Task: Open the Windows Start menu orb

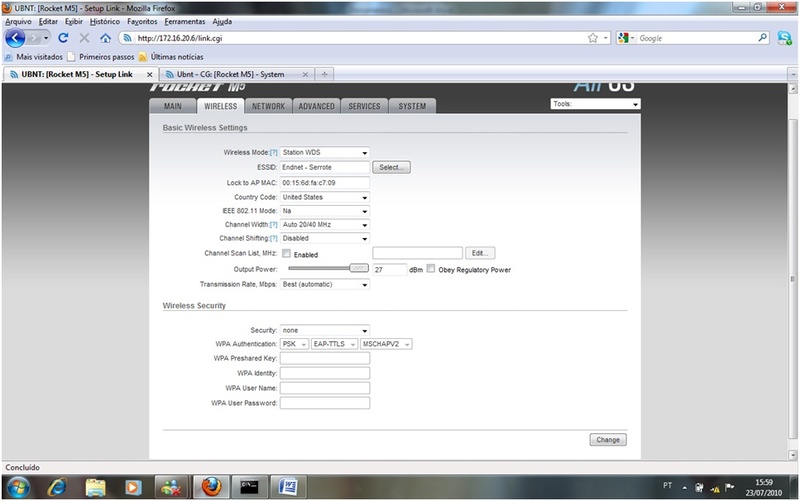Action: coord(18,487)
